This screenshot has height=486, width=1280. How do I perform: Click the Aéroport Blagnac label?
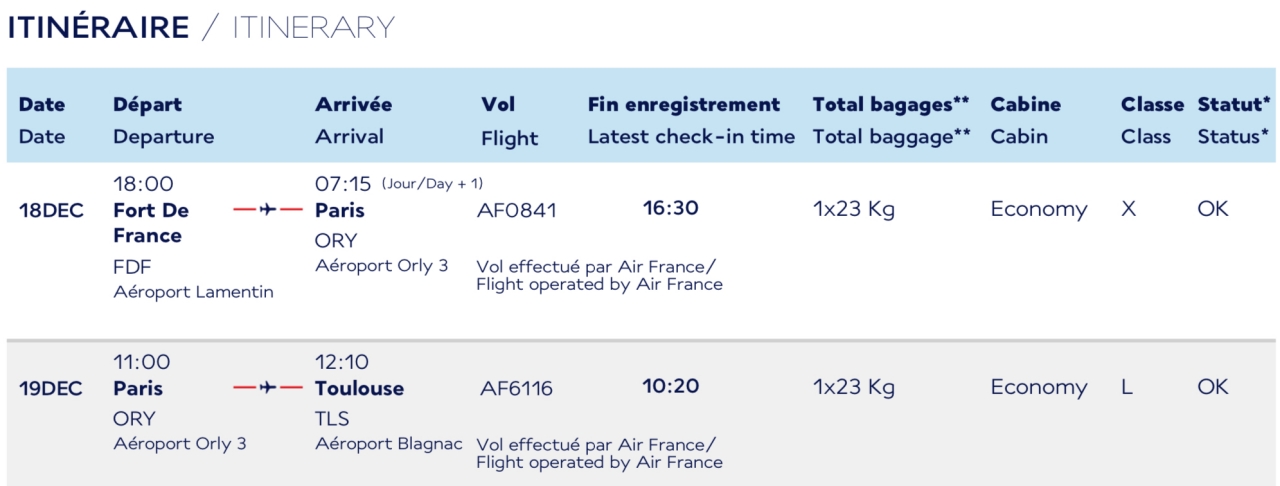tap(389, 443)
